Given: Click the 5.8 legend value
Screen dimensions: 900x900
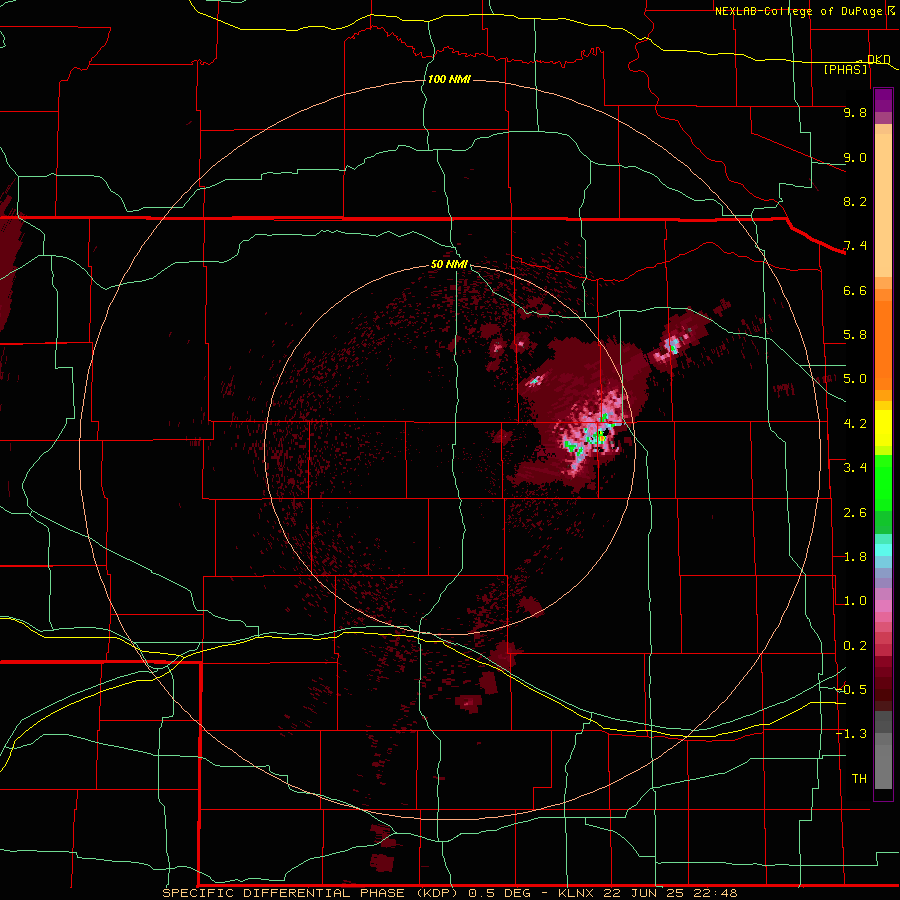Looking at the screenshot, I should pyautogui.click(x=855, y=335).
